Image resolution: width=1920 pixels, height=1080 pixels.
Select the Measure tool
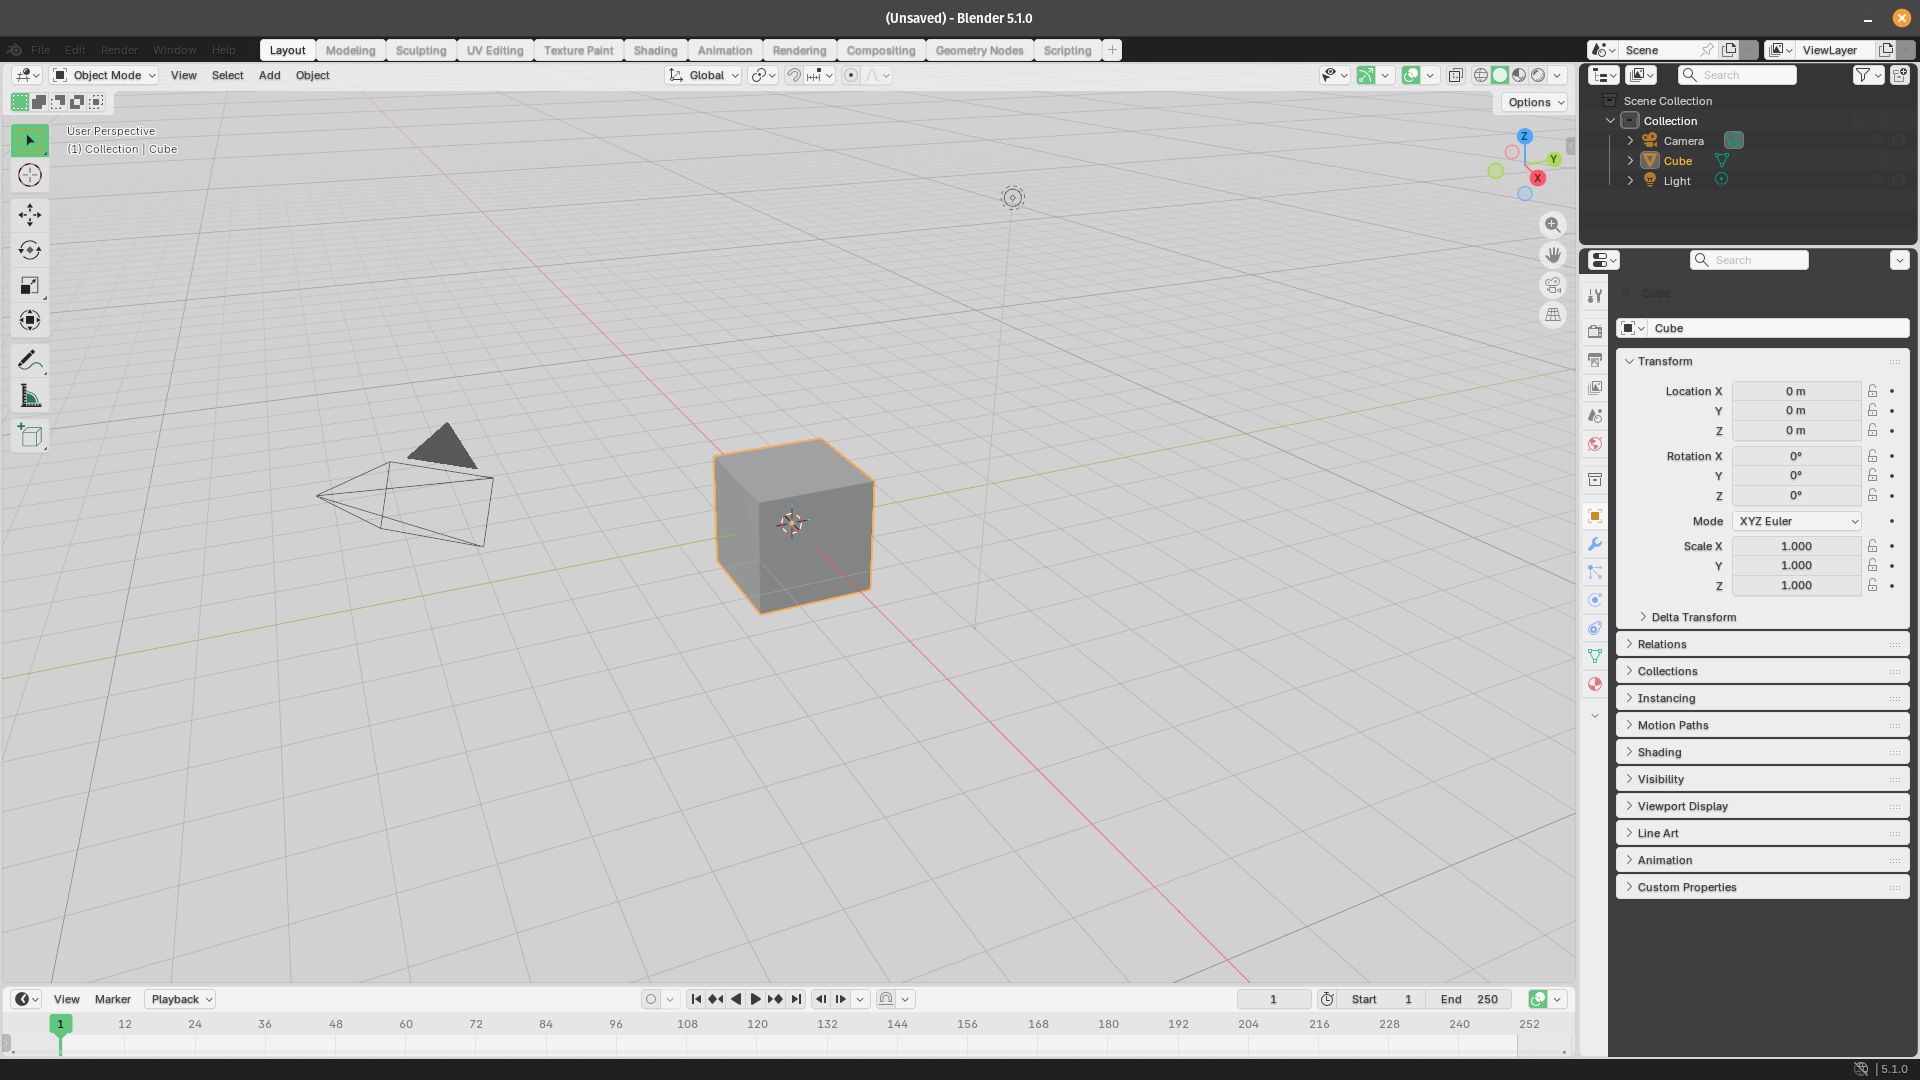click(x=30, y=396)
